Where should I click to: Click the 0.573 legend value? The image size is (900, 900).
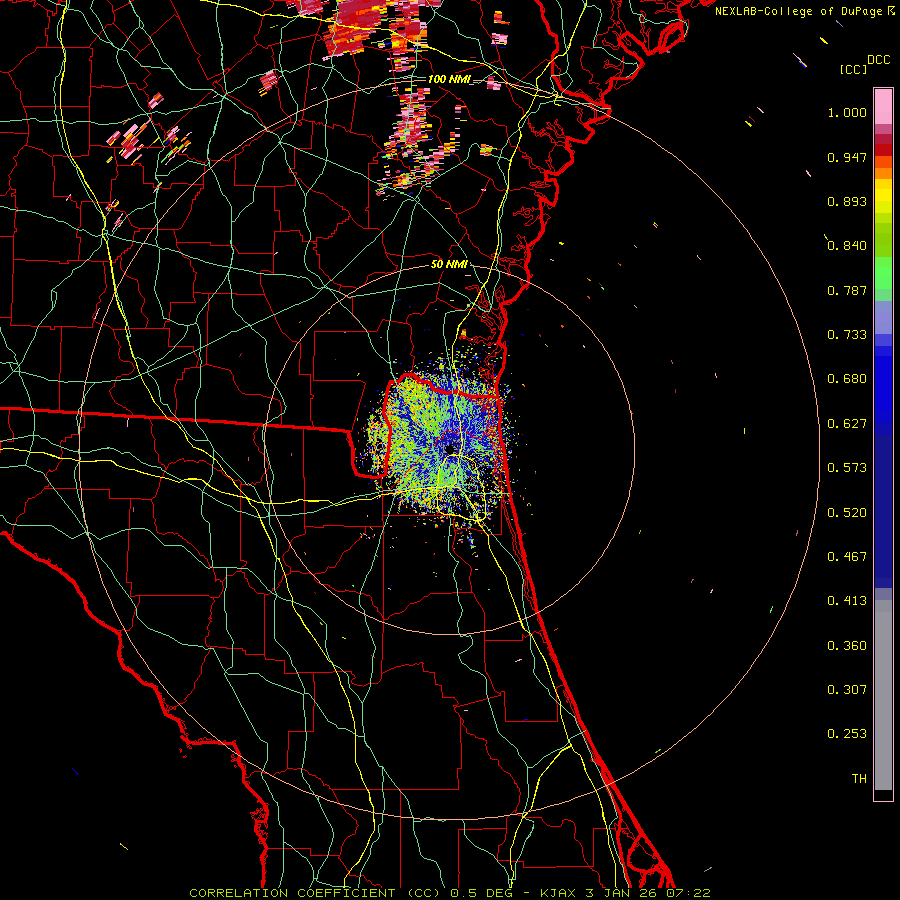[847, 468]
